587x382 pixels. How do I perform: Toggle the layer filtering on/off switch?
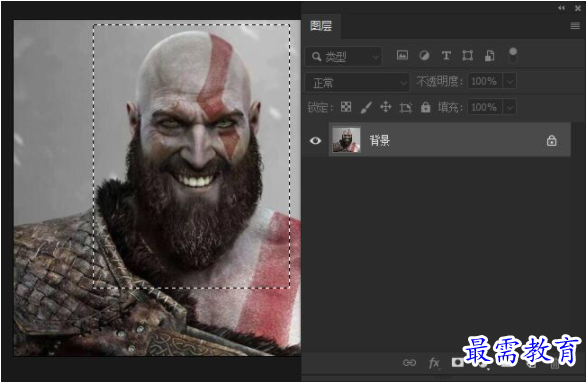[513, 55]
